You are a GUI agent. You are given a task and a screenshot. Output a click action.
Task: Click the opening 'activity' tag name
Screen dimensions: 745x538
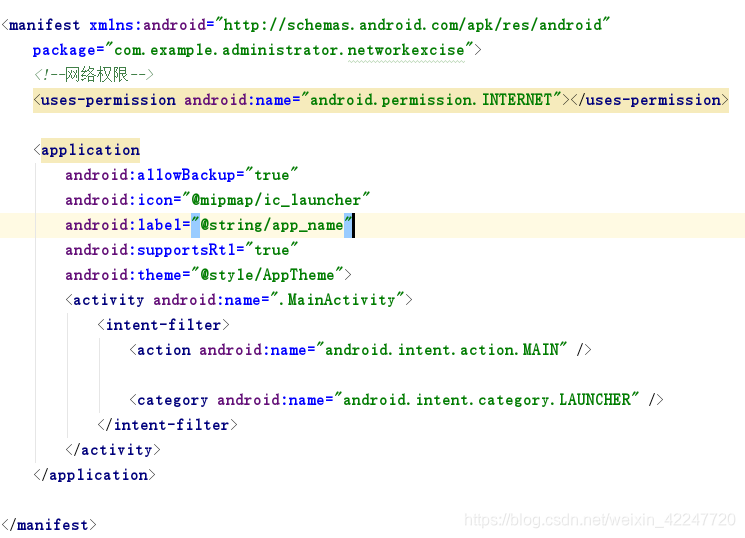point(108,300)
